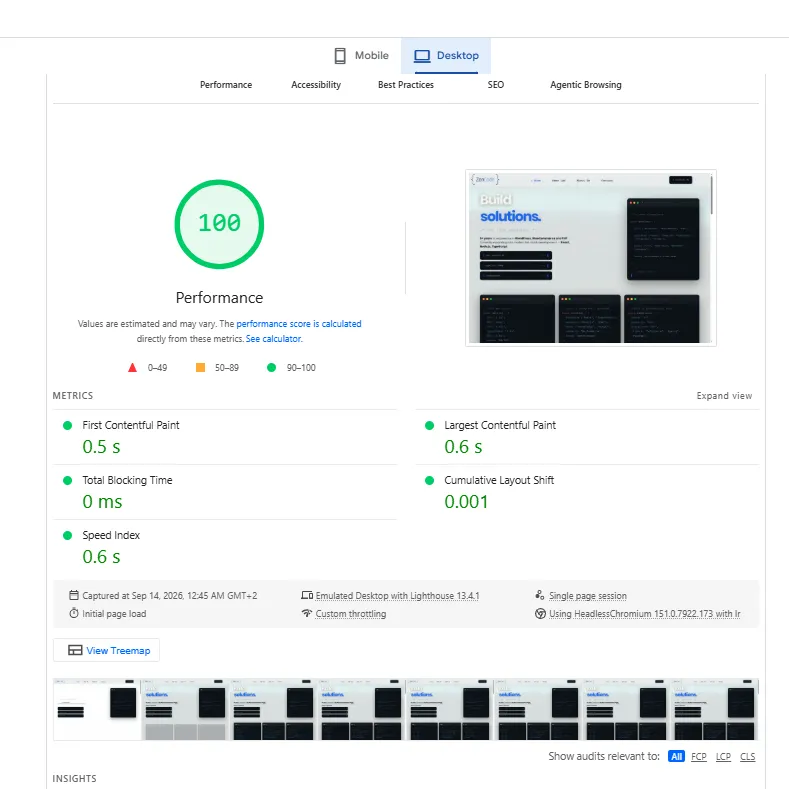
Task: Filter audits relevant to LCP
Action: [x=723, y=756]
